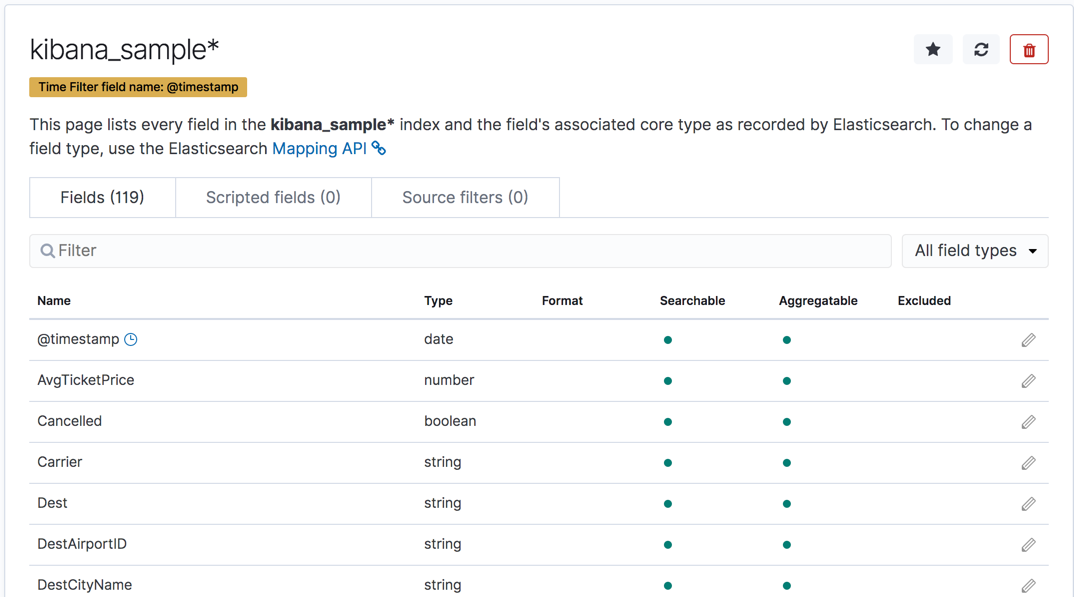
Task: Click the aggregatable indicator for @timestamp
Action: click(x=787, y=339)
